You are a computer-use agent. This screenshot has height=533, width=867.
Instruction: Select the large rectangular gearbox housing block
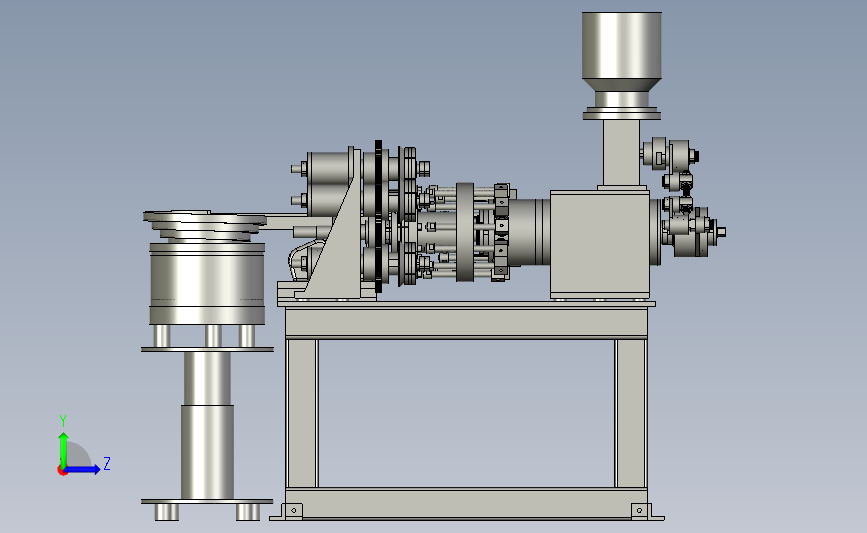click(x=600, y=244)
